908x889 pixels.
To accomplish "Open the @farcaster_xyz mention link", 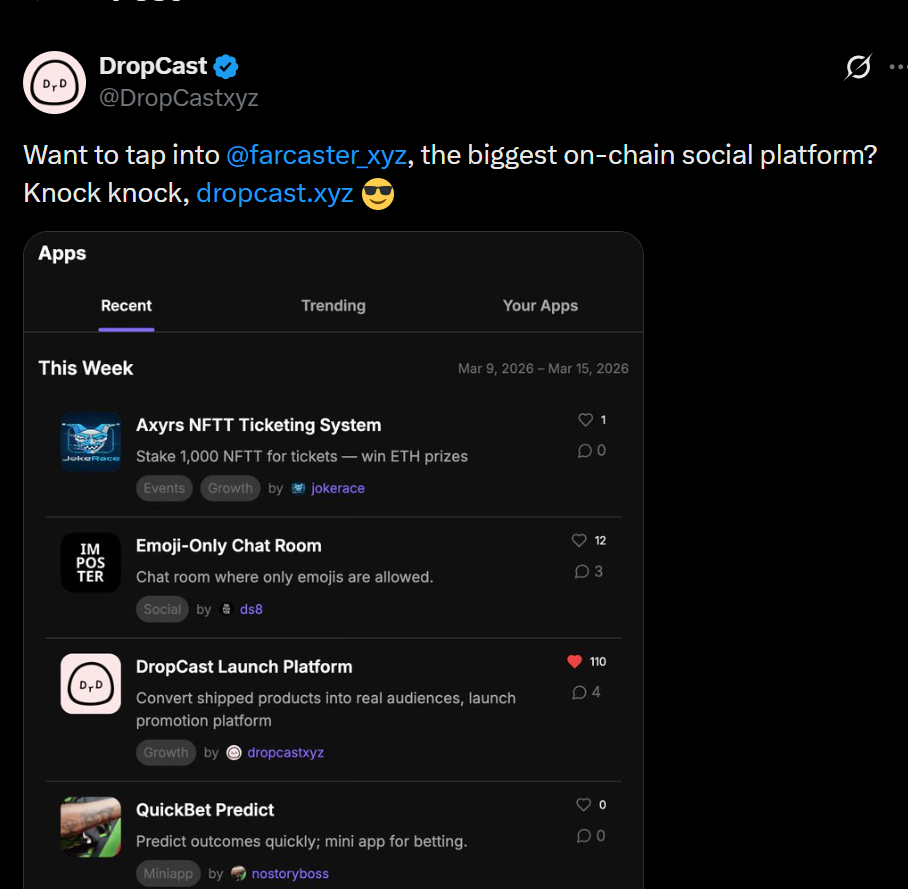I will pos(316,156).
